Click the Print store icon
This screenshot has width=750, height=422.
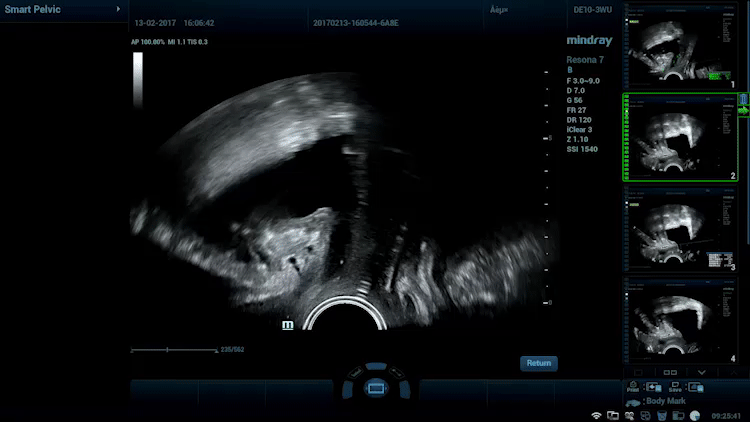[x=633, y=387]
